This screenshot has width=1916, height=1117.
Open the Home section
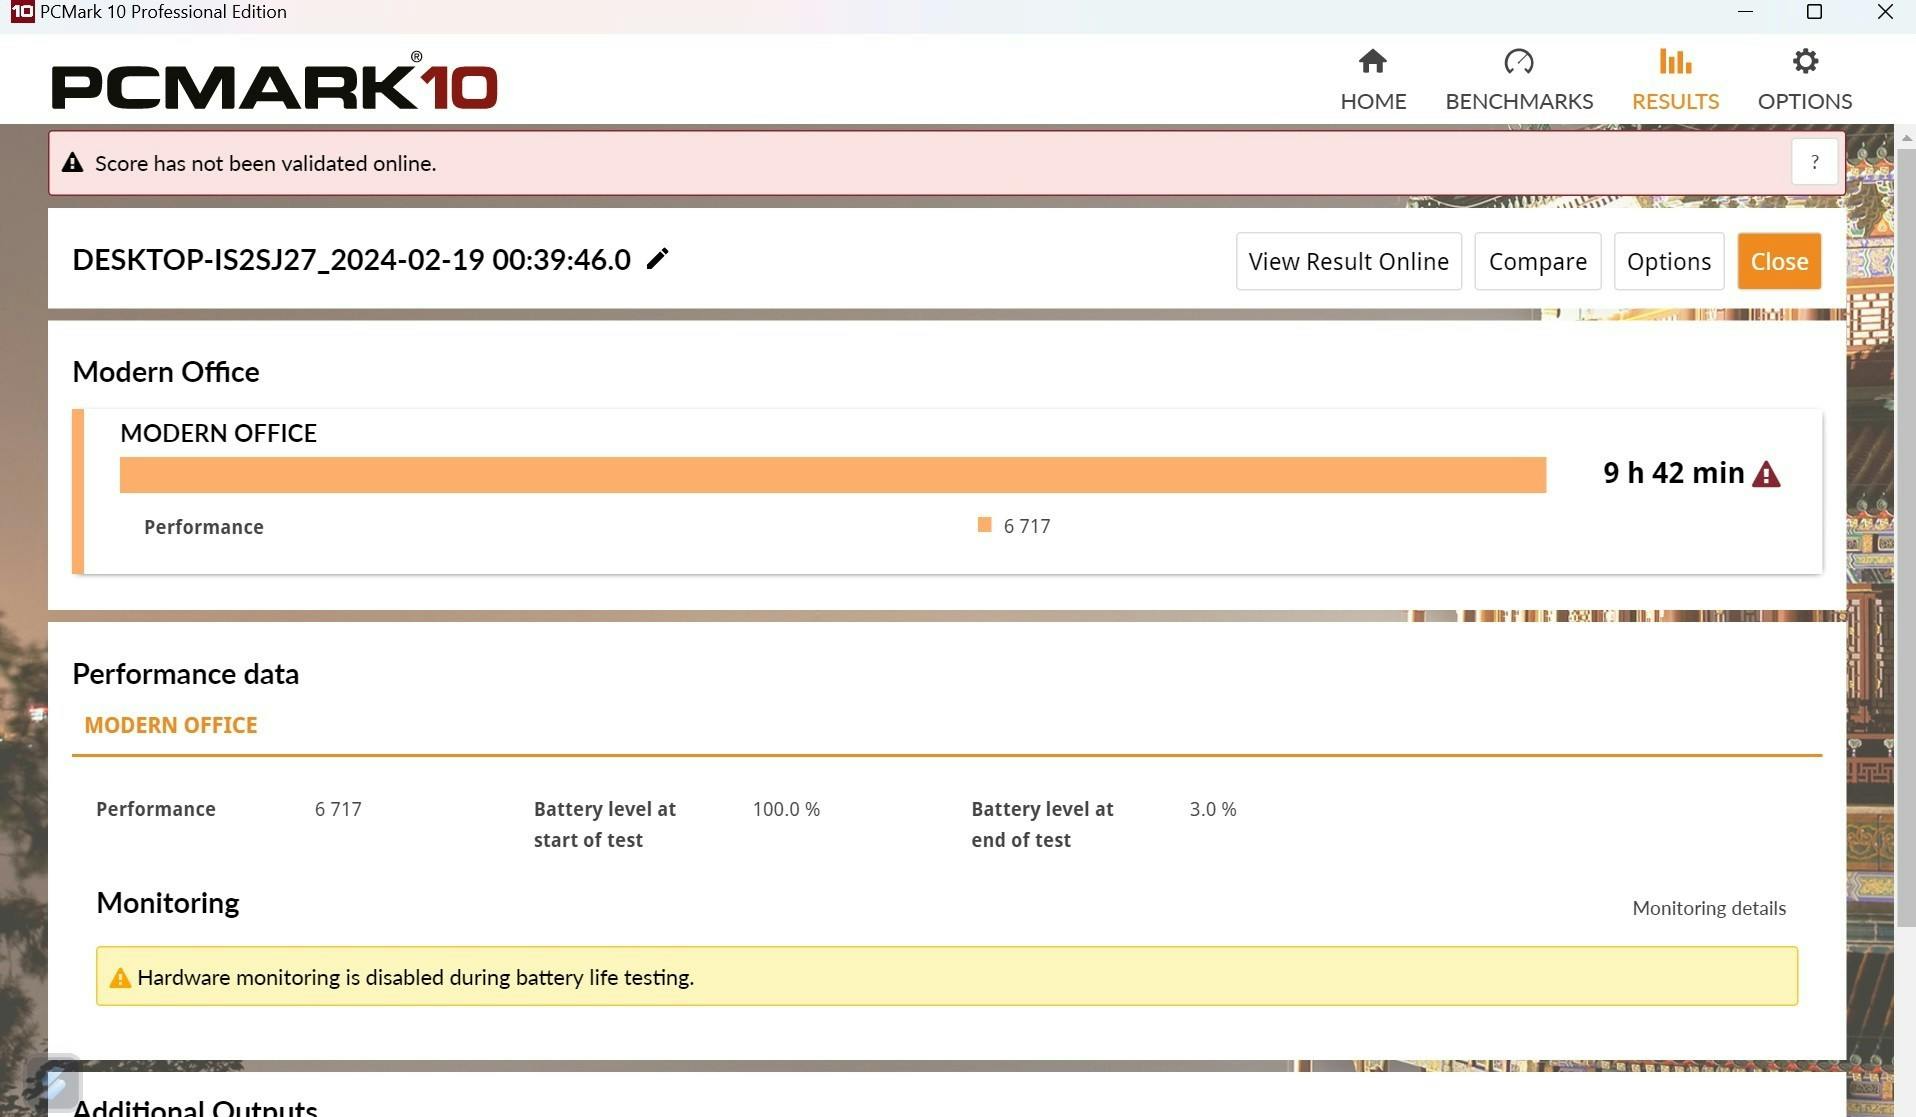coord(1373,80)
